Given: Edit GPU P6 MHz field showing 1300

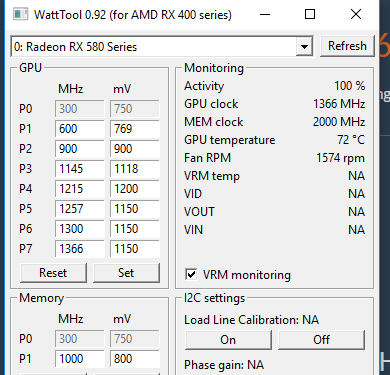Looking at the screenshot, I should [80, 229].
